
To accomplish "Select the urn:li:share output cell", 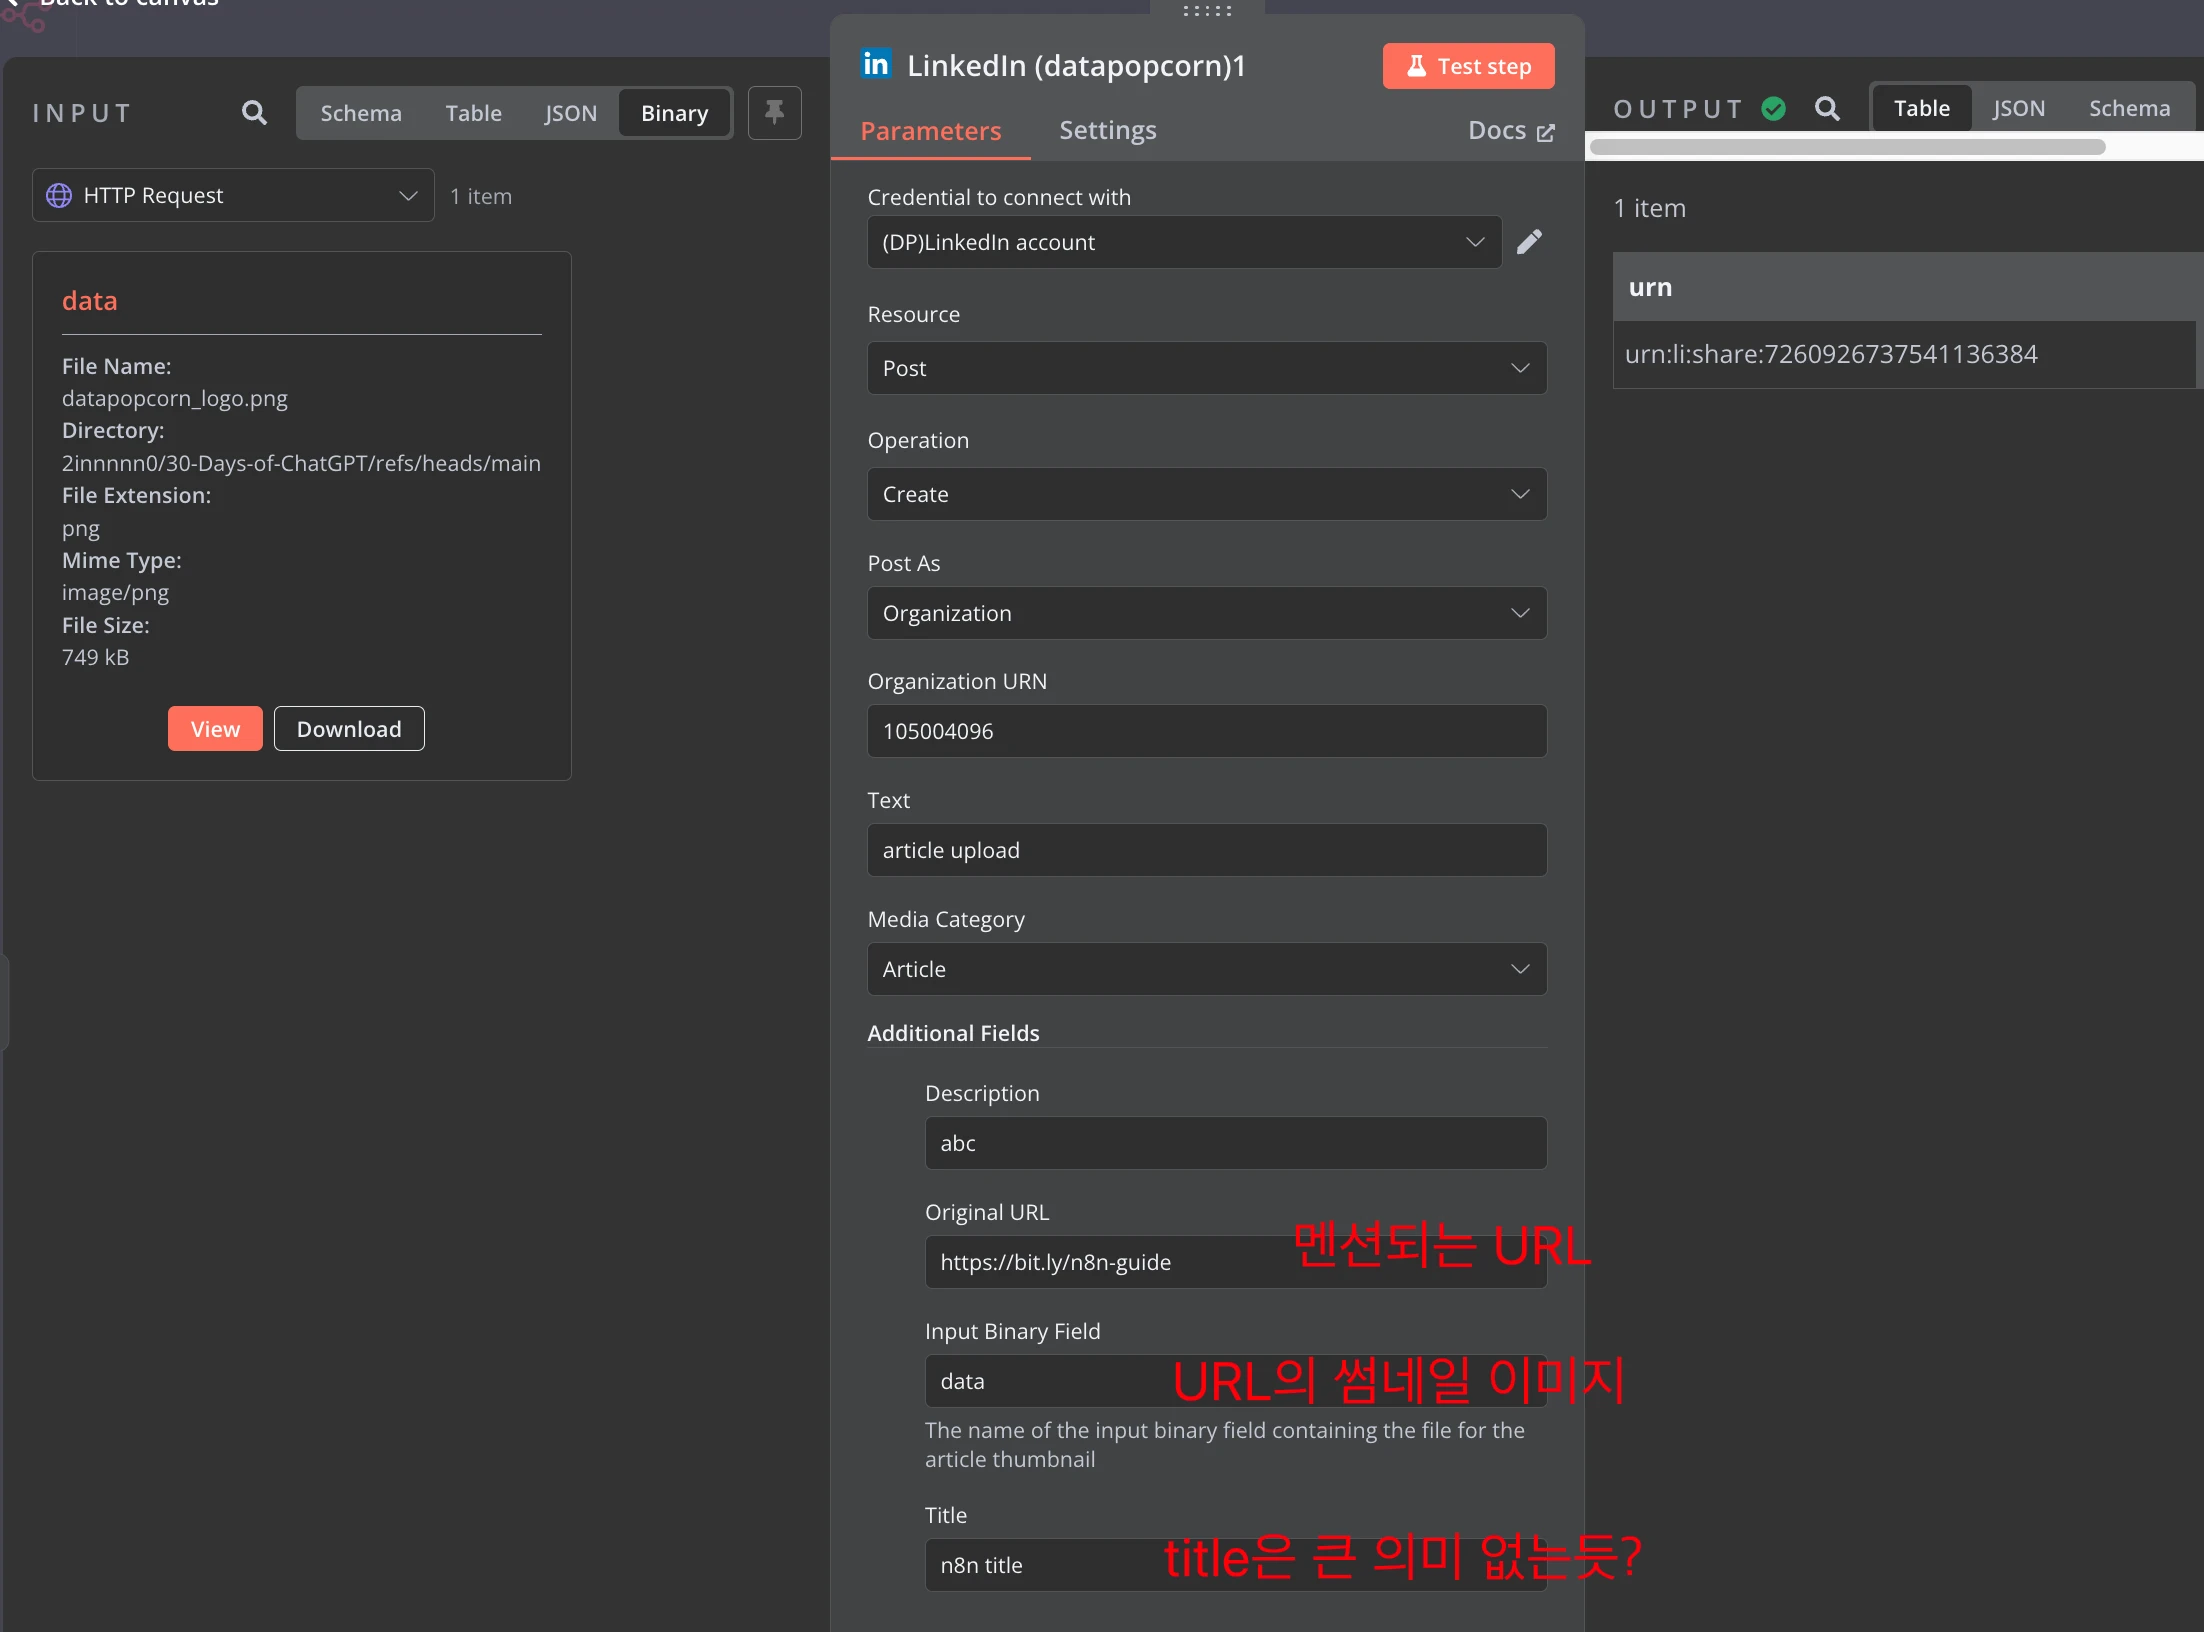I will click(1905, 354).
